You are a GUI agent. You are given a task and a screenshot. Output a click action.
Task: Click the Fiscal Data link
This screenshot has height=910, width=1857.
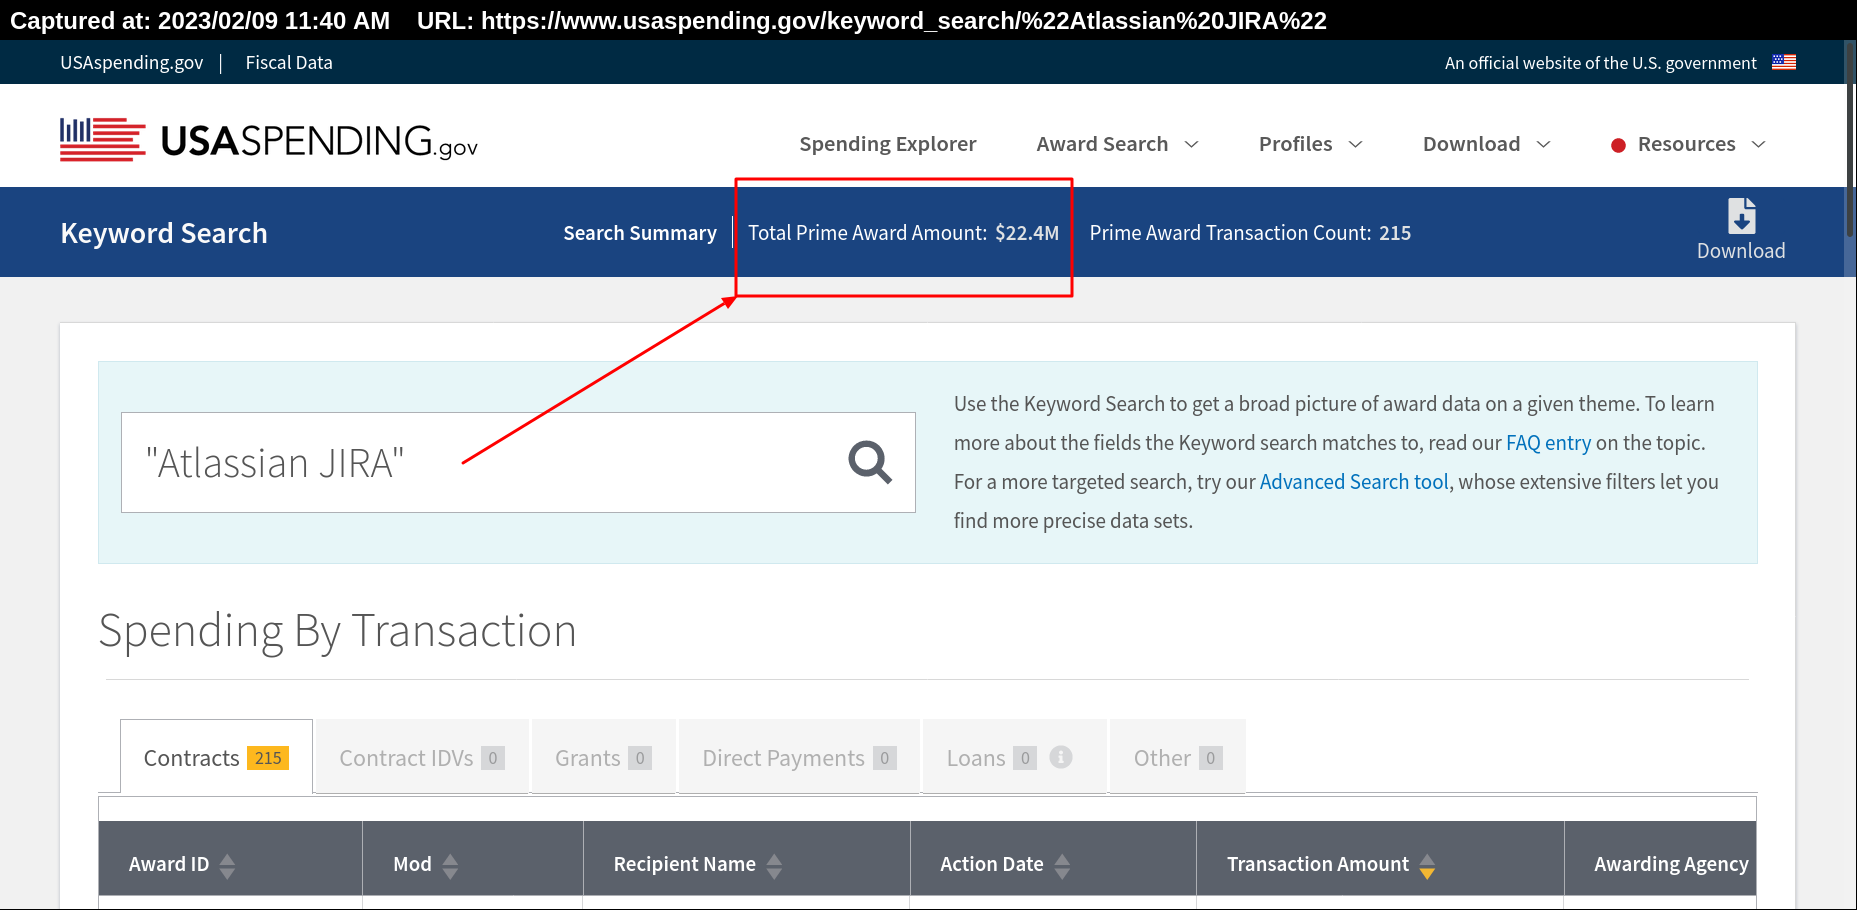pyautogui.click(x=289, y=62)
